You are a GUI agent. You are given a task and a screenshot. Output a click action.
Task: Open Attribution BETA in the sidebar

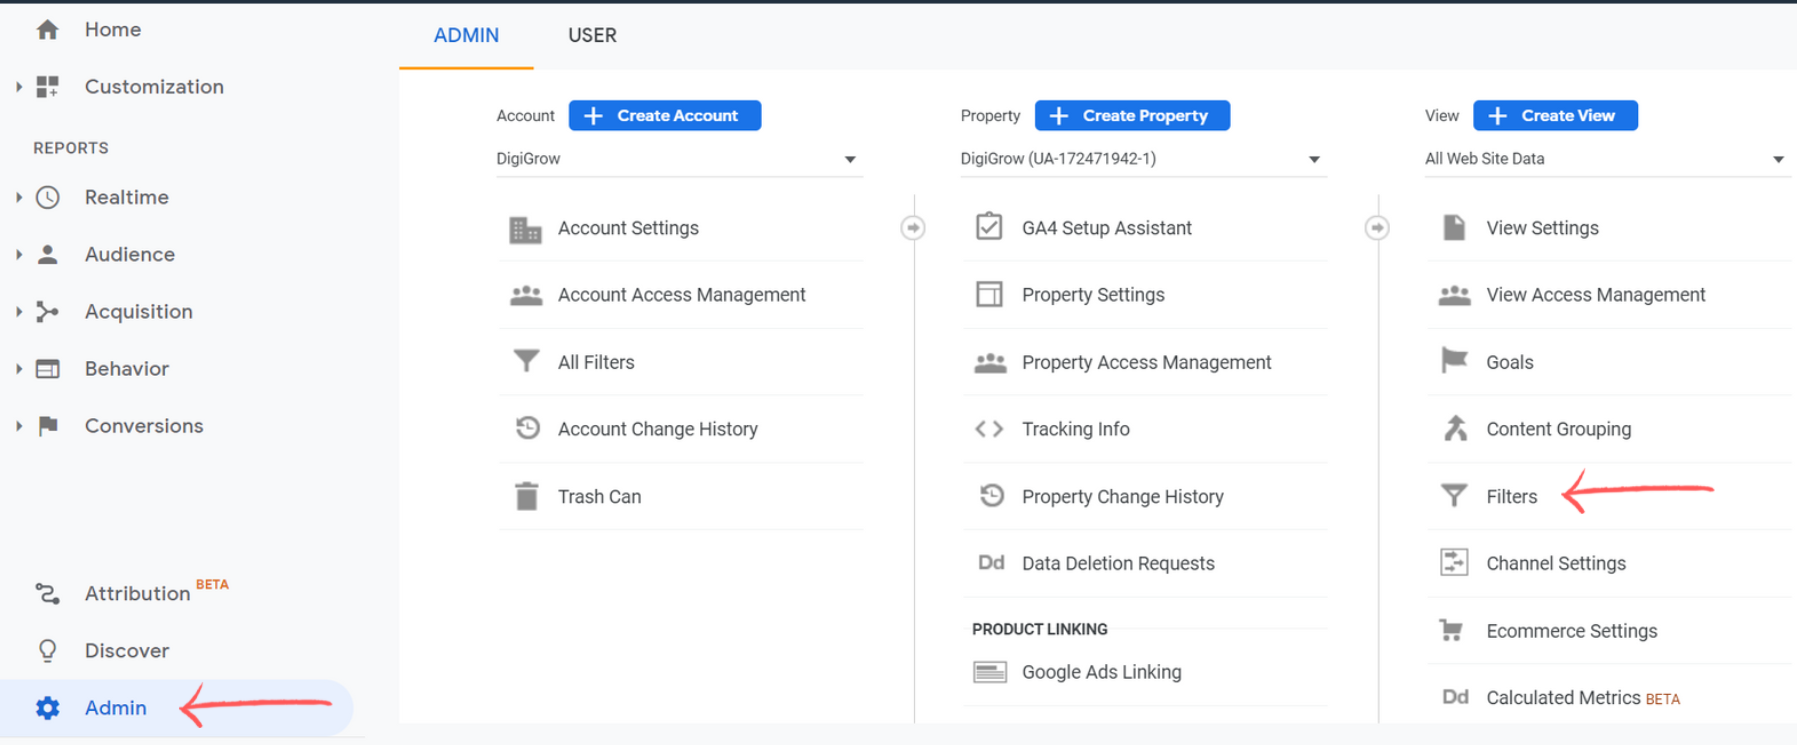click(157, 592)
